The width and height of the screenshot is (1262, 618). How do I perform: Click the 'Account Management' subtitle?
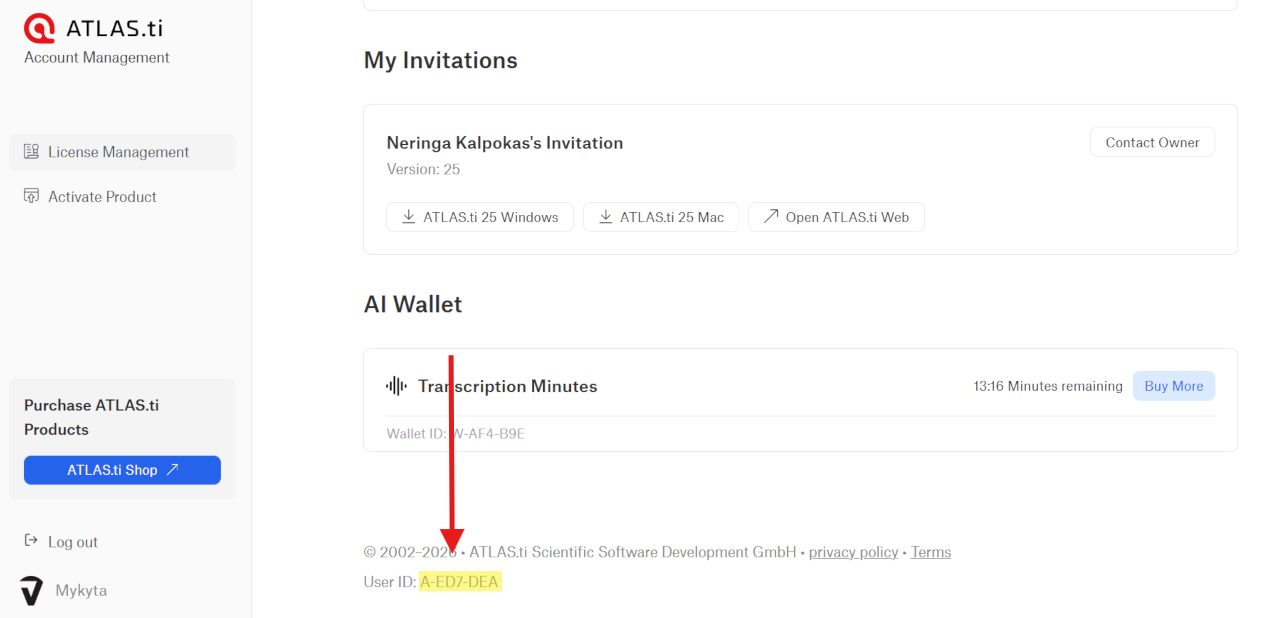click(x=97, y=58)
